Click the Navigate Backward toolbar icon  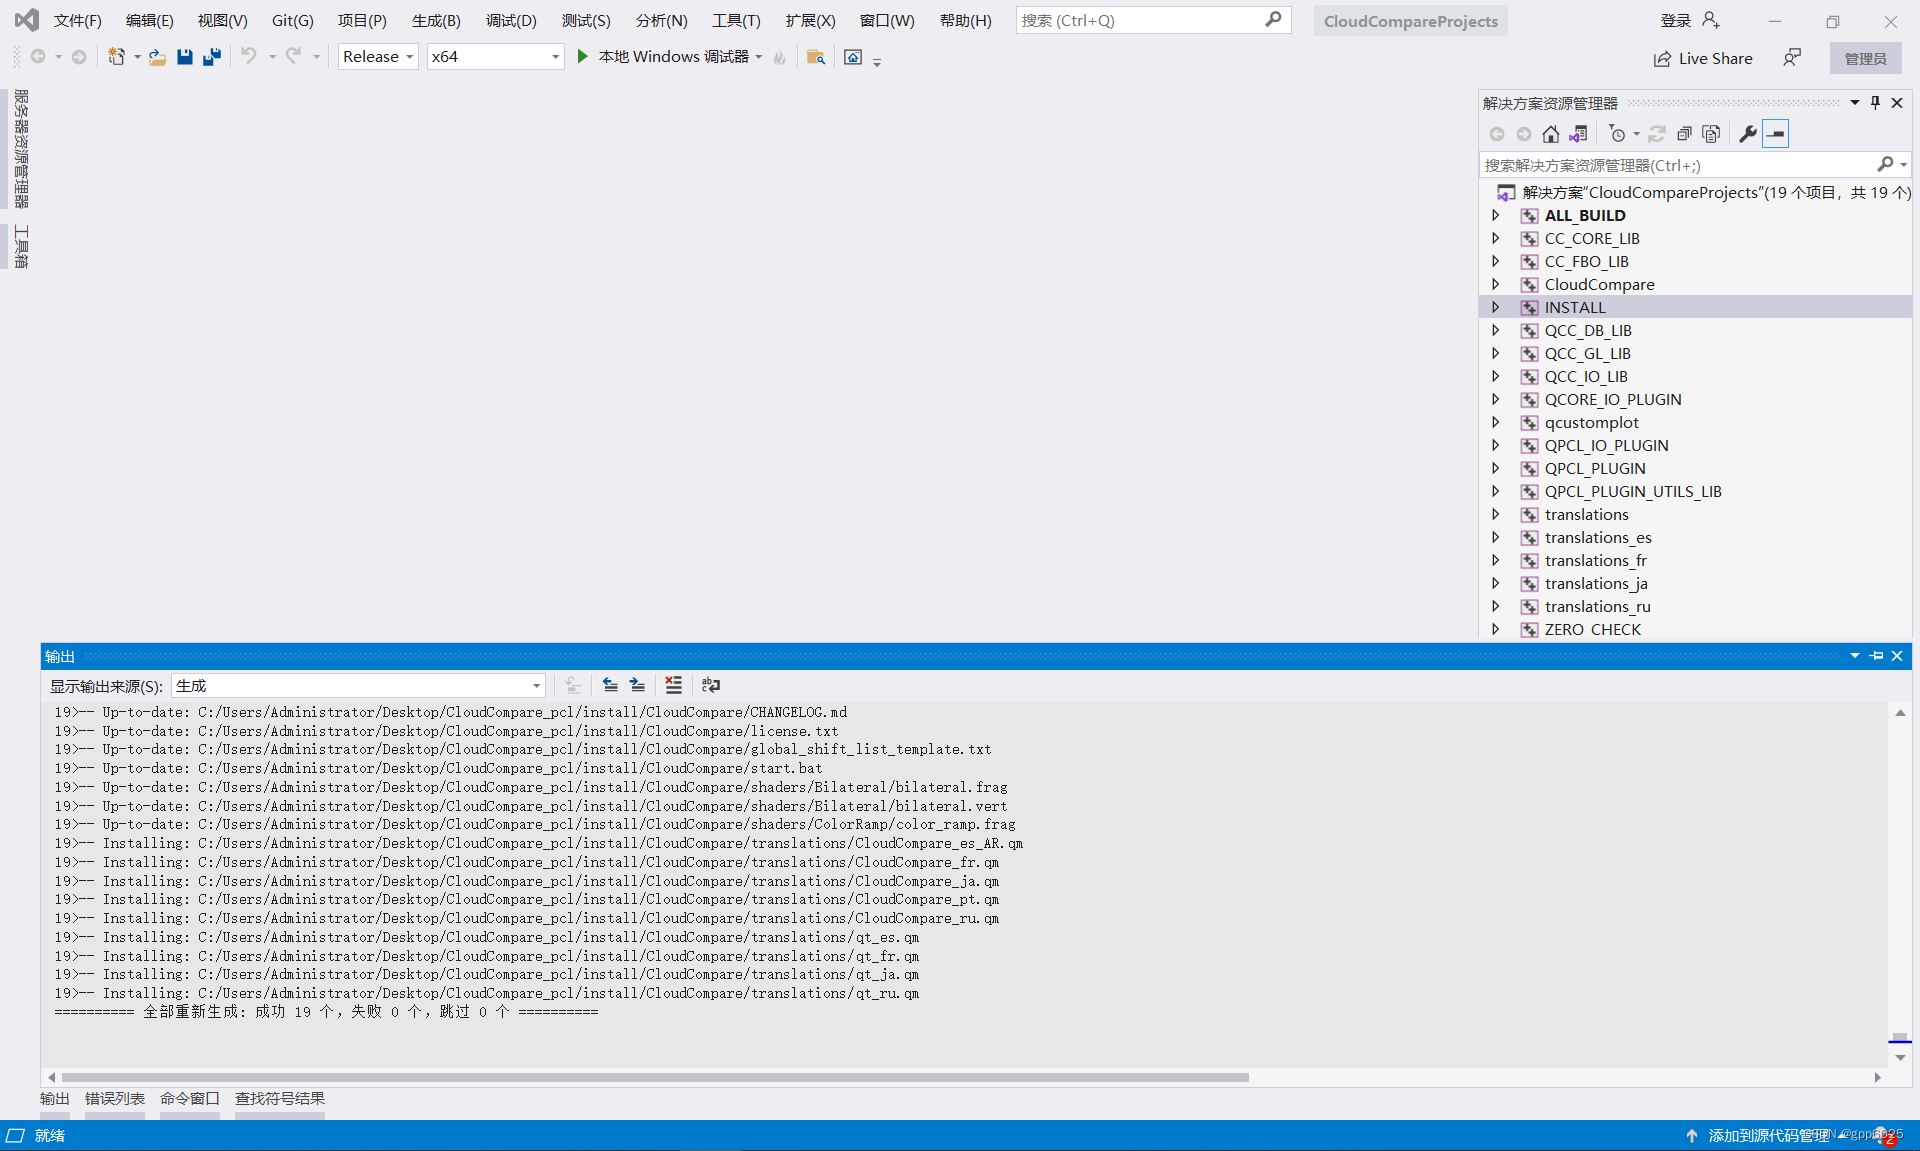click(38, 57)
